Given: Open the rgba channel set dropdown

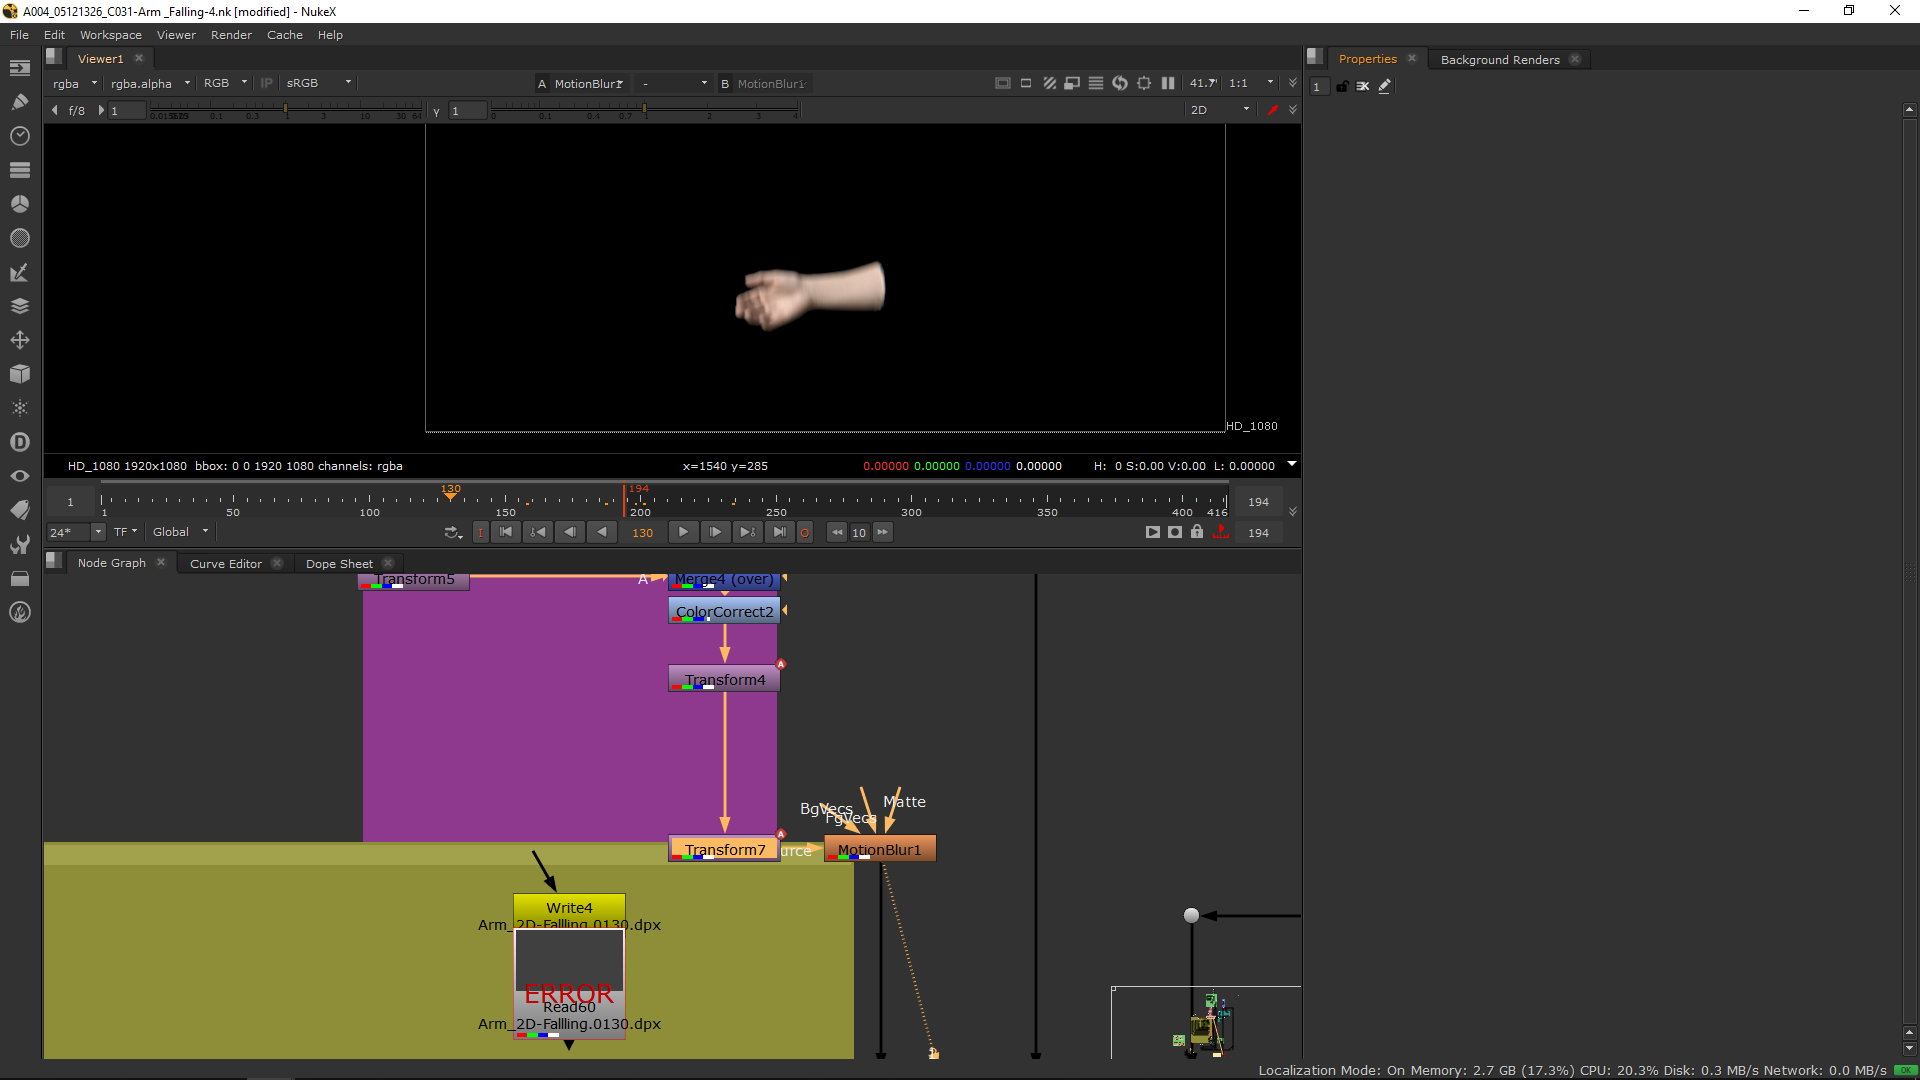Looking at the screenshot, I should pos(75,84).
